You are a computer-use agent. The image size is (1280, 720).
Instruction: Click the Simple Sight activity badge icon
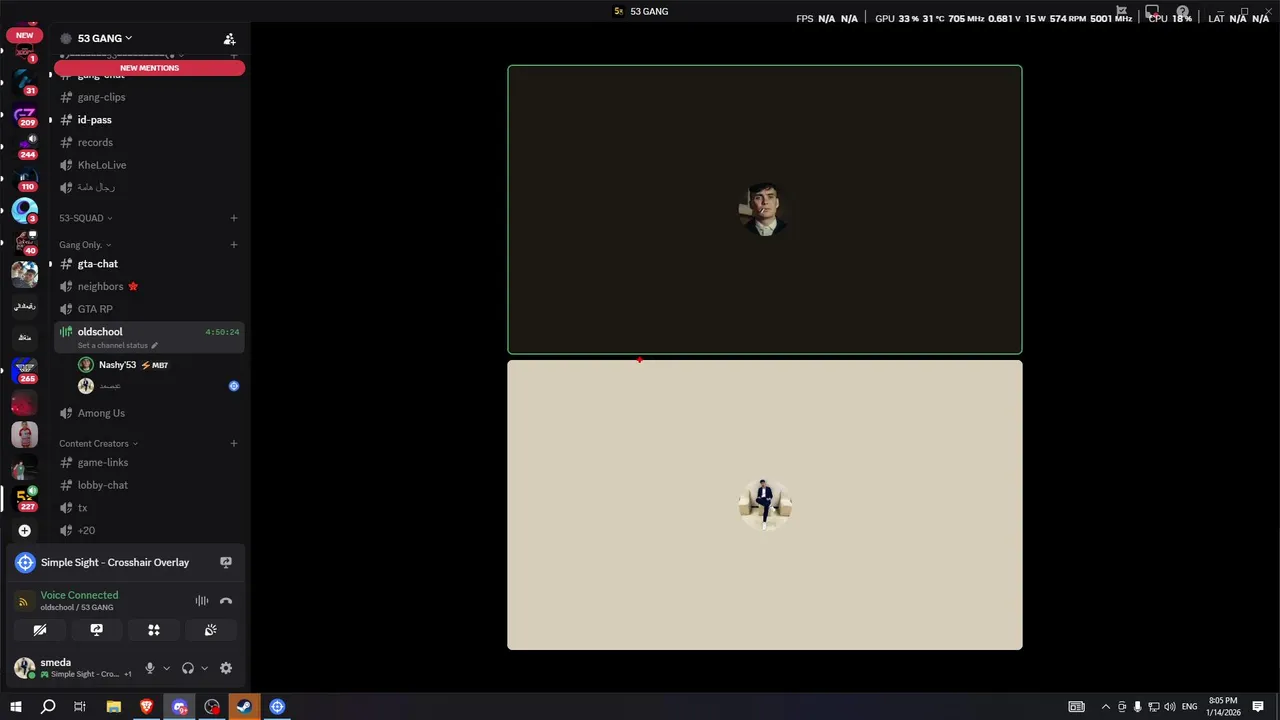234,386
